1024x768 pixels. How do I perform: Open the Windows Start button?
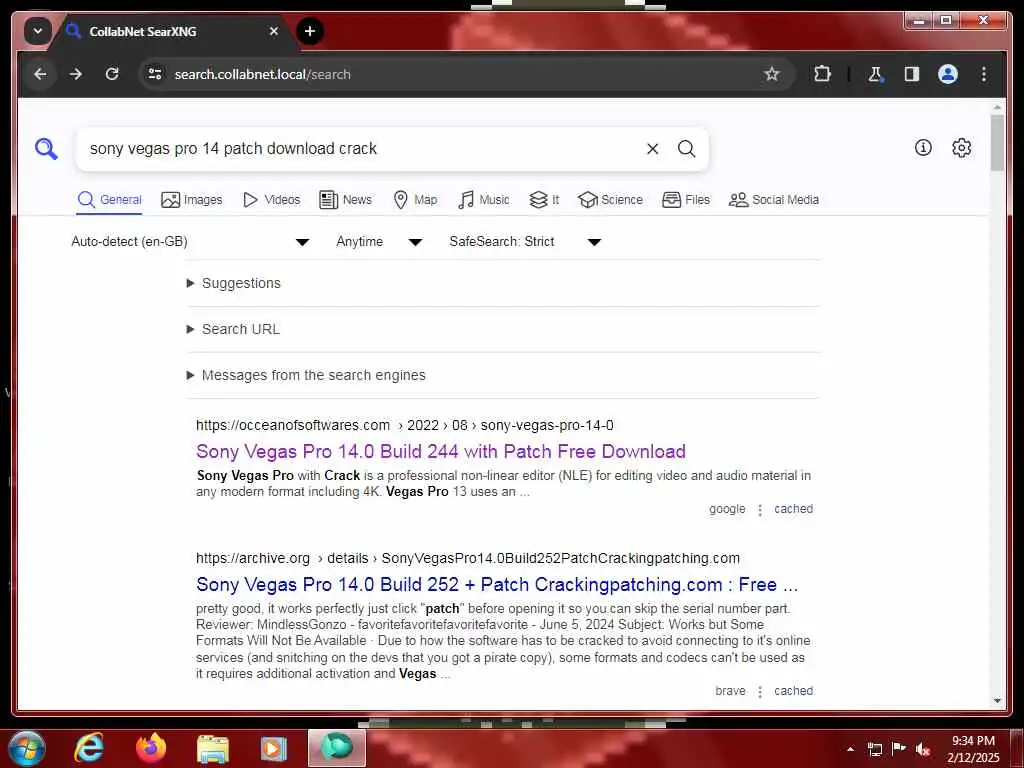point(26,748)
